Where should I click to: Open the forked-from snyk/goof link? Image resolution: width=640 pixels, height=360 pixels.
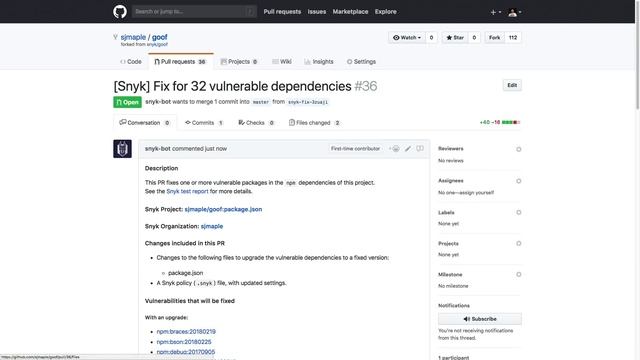157,44
